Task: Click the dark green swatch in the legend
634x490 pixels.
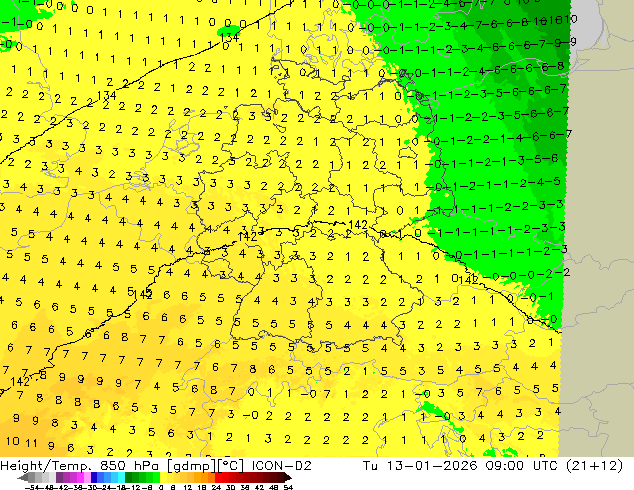Action: point(128,477)
